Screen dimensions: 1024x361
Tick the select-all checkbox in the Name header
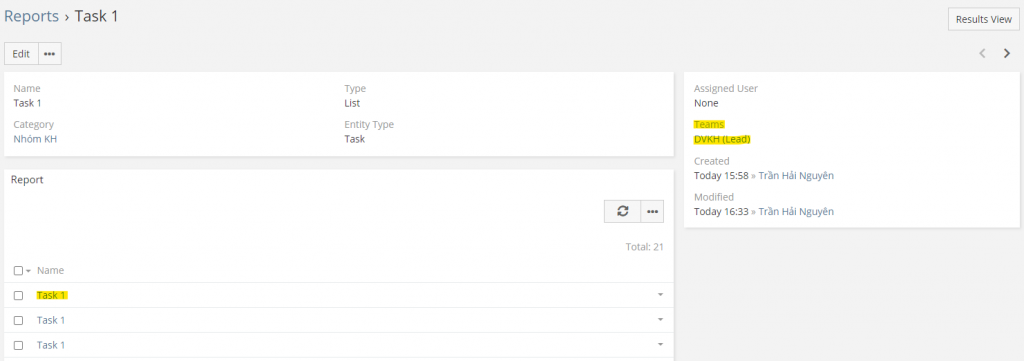click(18, 270)
